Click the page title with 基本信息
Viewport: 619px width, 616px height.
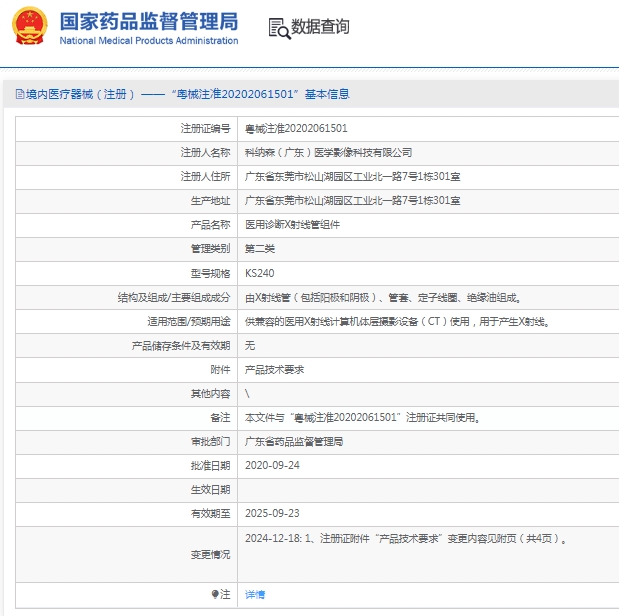point(188,94)
